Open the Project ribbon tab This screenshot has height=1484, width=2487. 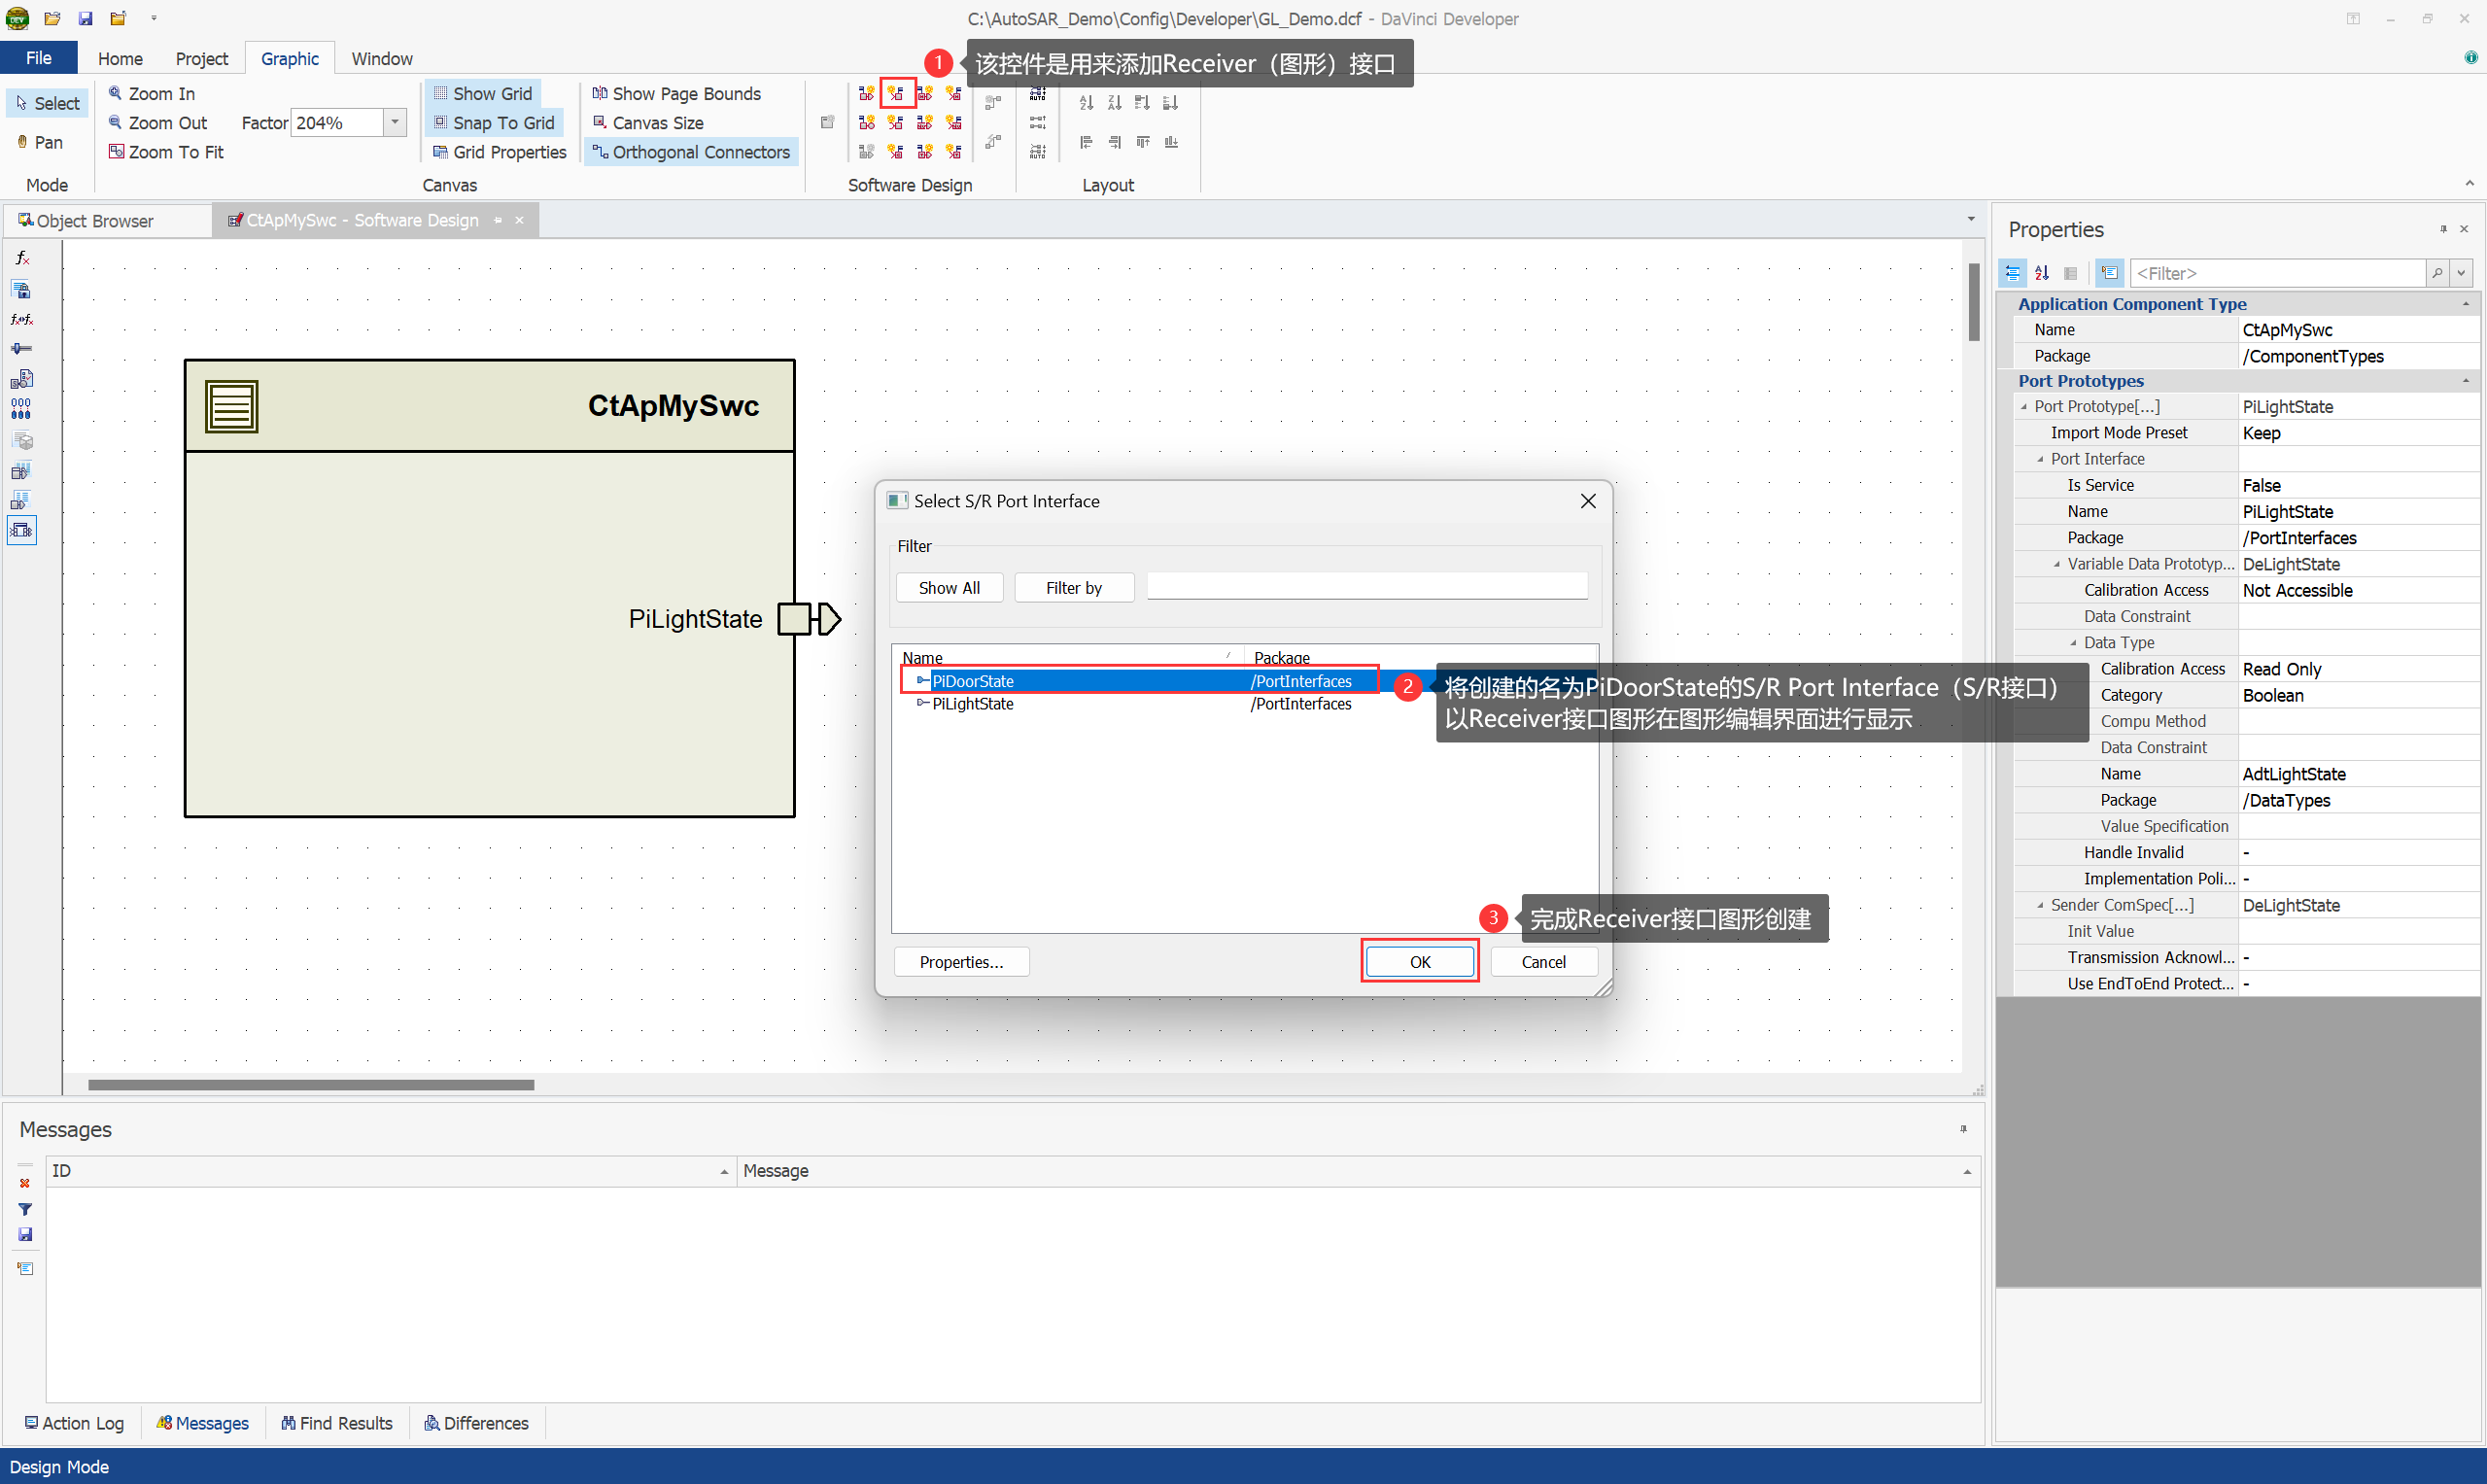tap(201, 58)
